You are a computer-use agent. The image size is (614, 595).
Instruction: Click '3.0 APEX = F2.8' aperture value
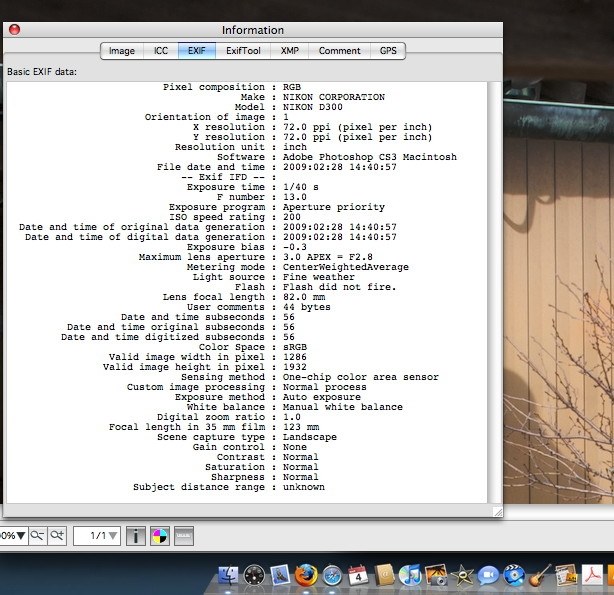point(328,257)
